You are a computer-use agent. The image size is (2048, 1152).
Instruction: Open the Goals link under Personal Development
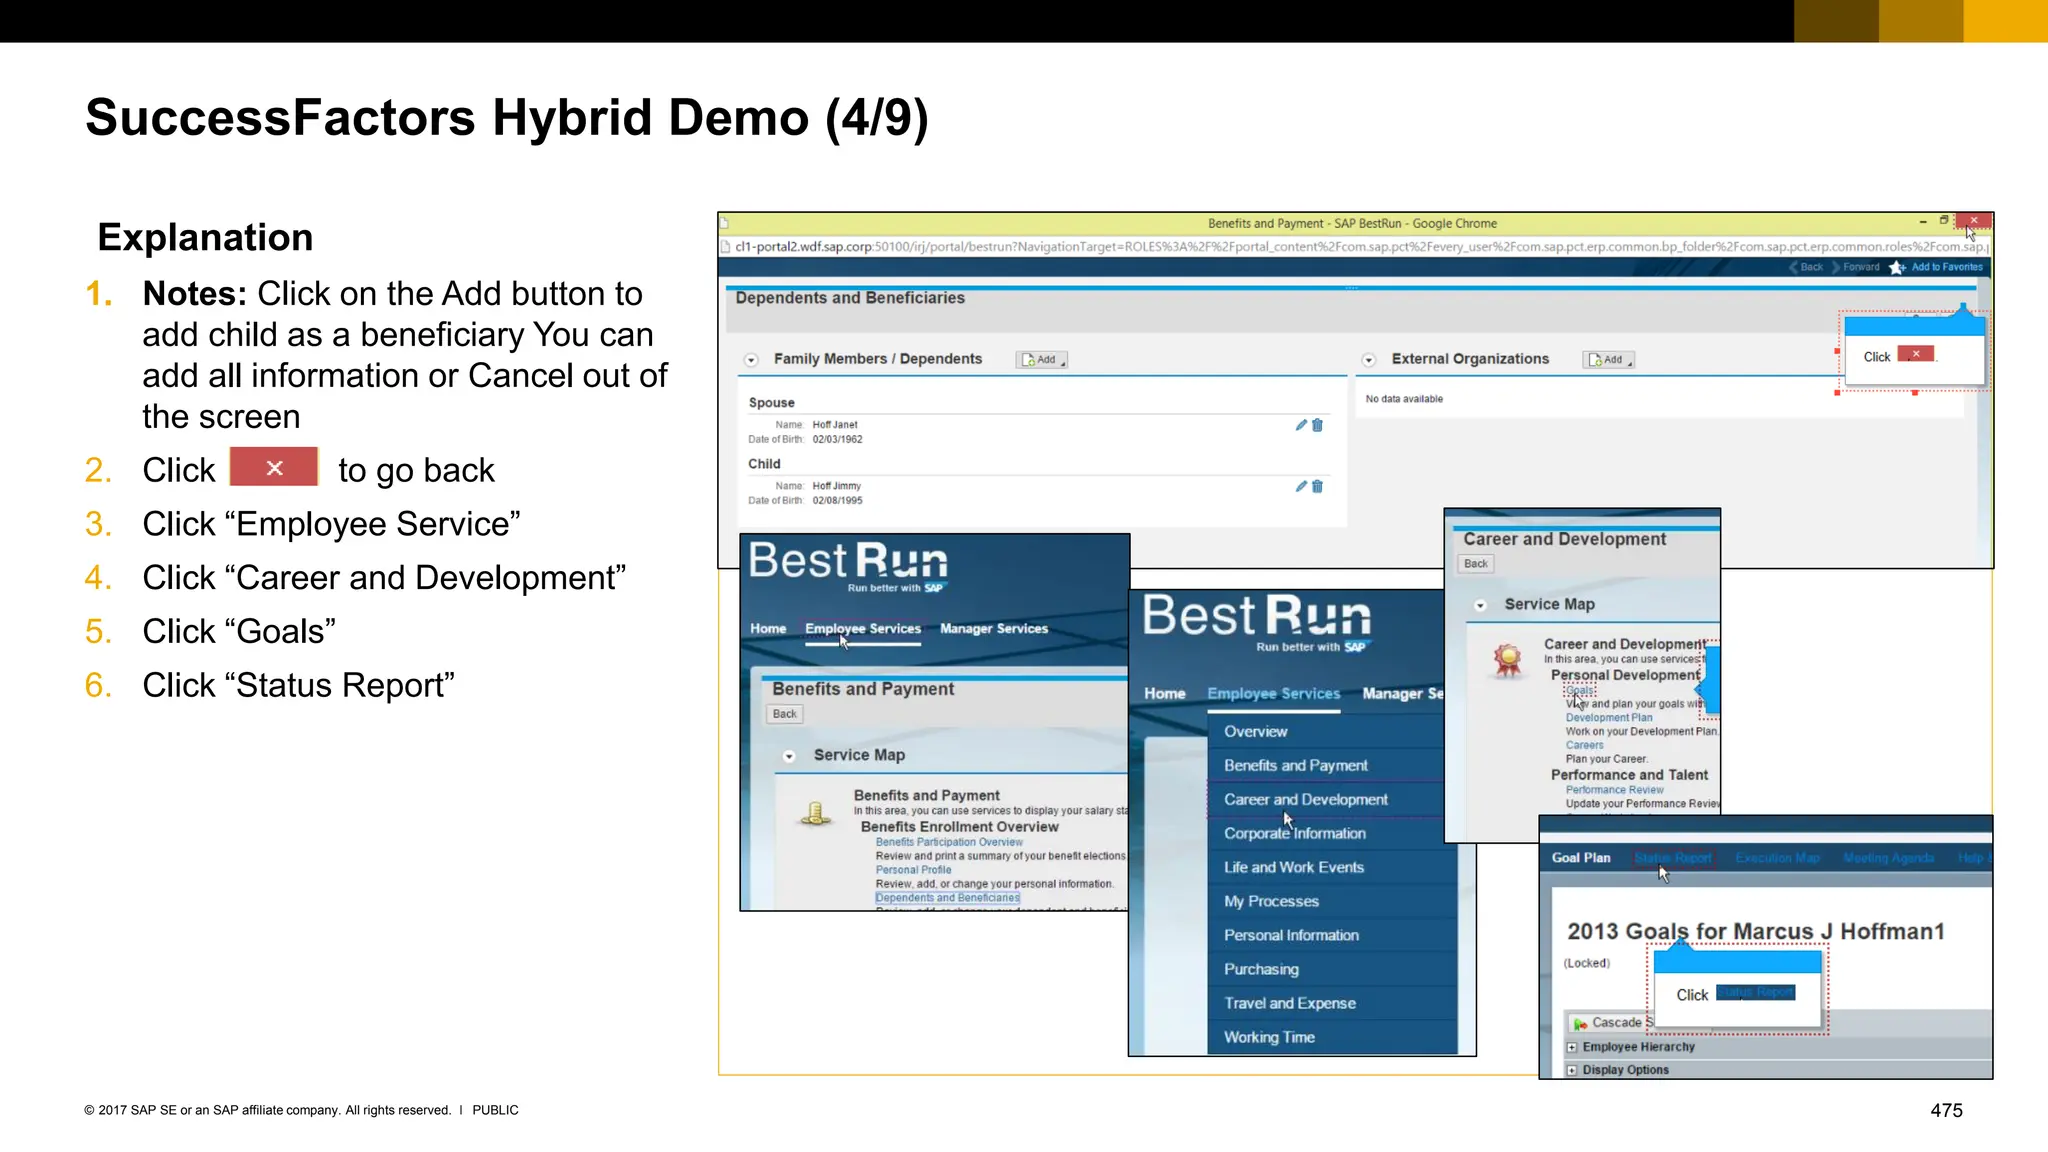[x=1580, y=690]
